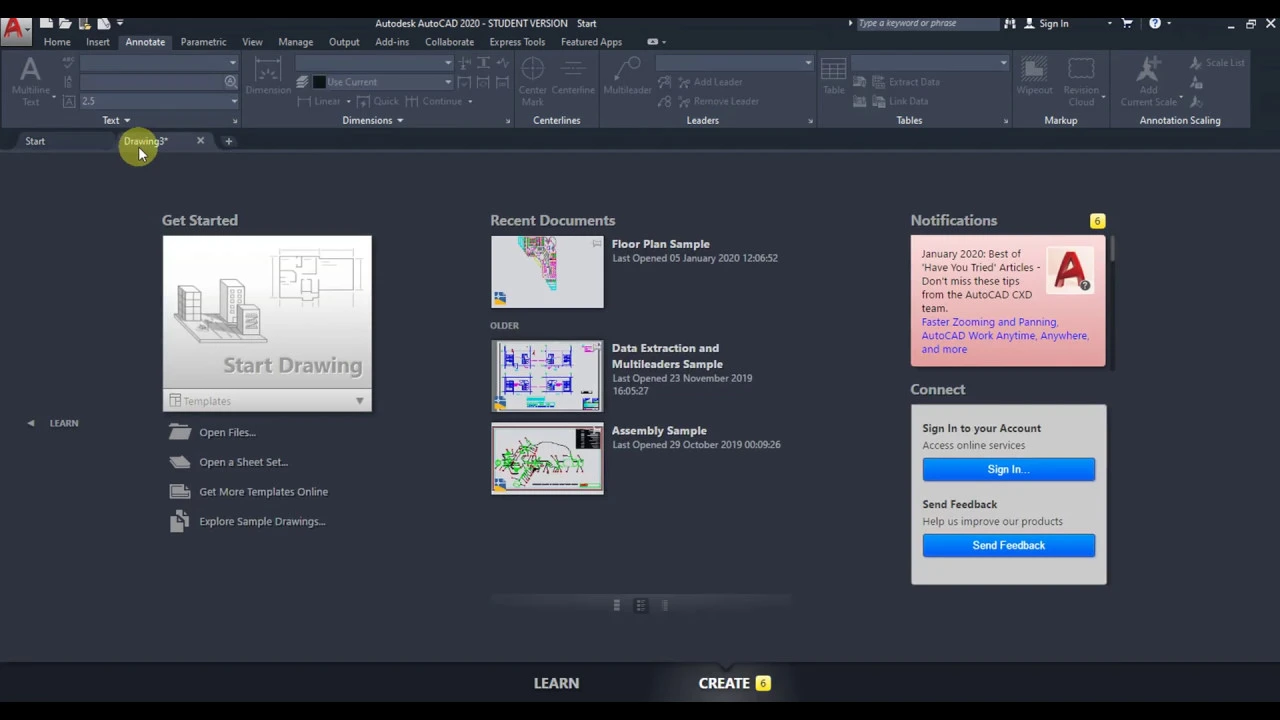Click the Start Drawing tile
Viewport: 1280px width, 720px height.
point(267,313)
